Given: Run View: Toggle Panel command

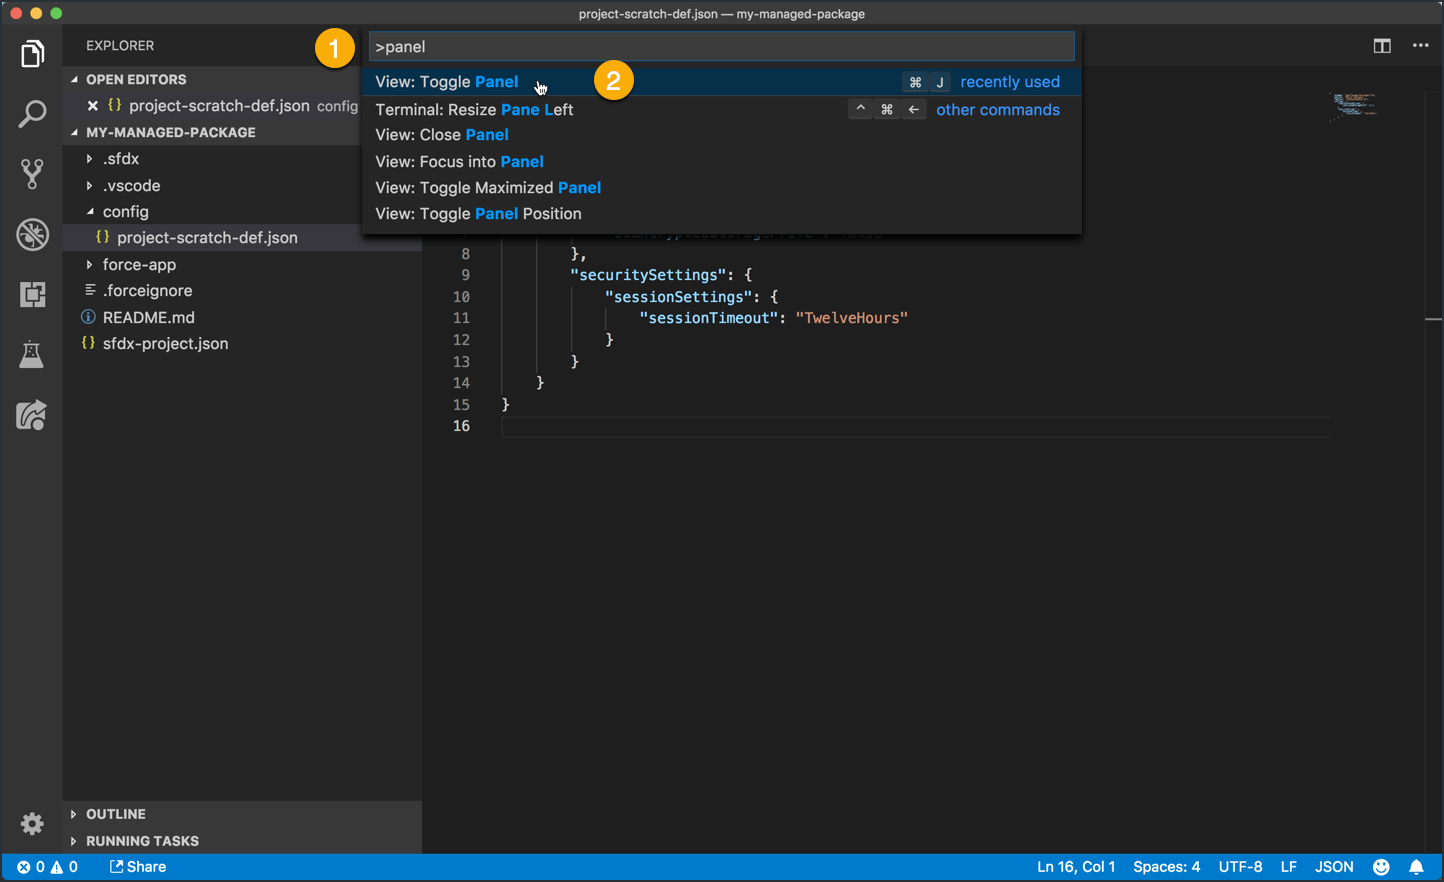Looking at the screenshot, I should (721, 82).
